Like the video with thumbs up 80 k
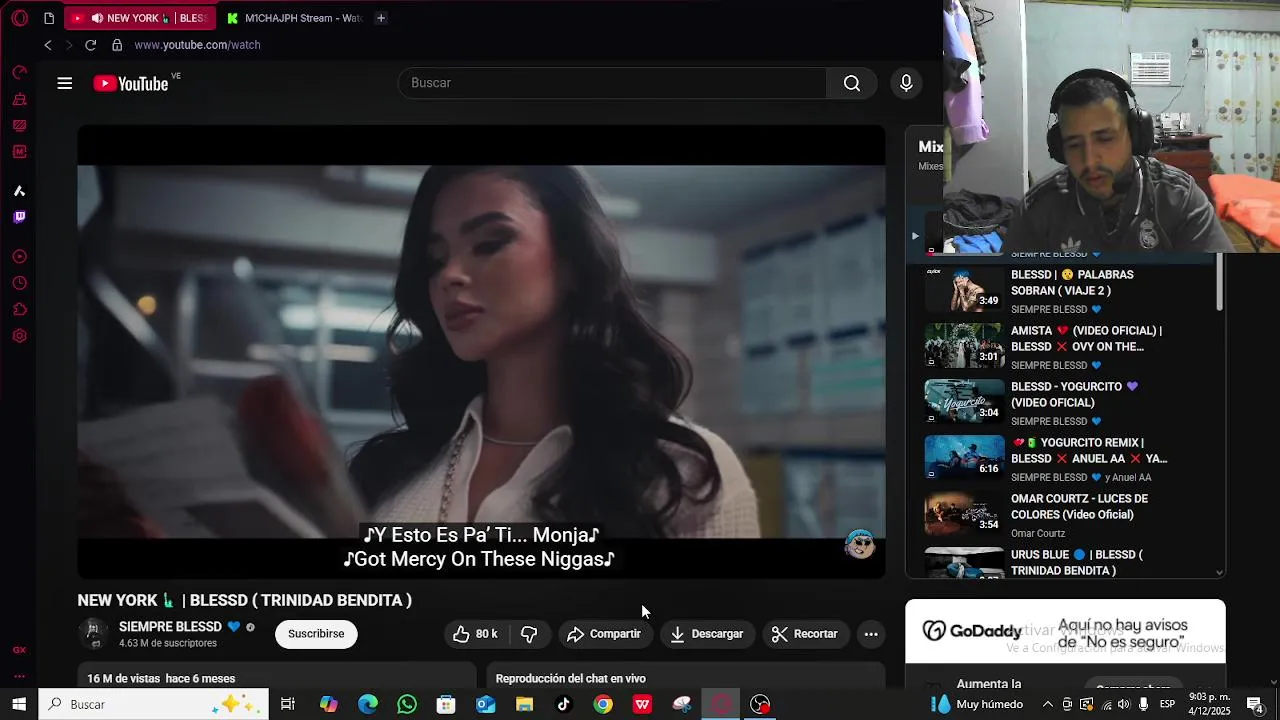This screenshot has height=720, width=1280. (x=476, y=634)
